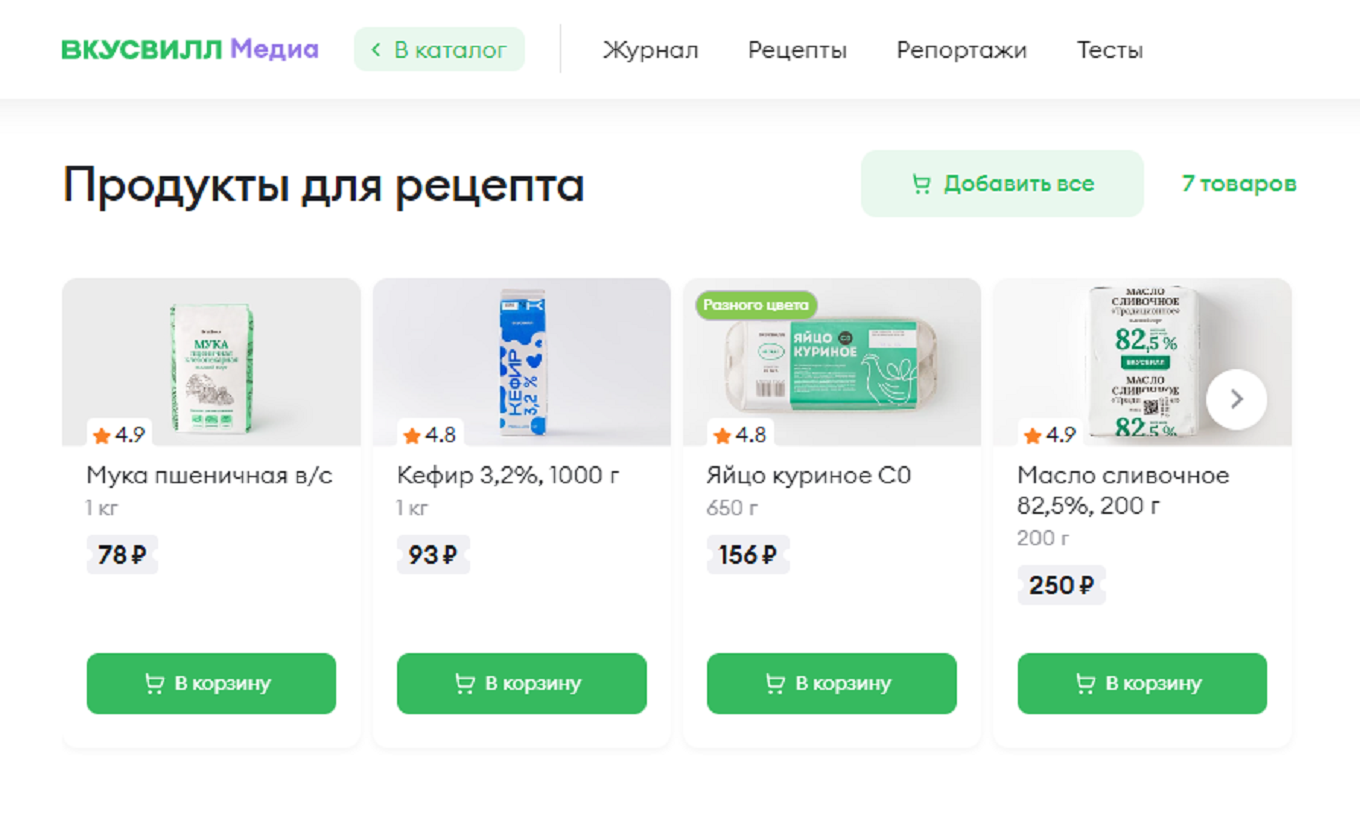Click the cart icon on kefir's "В корзину" button
The height and width of the screenshot is (819, 1360).
464,683
